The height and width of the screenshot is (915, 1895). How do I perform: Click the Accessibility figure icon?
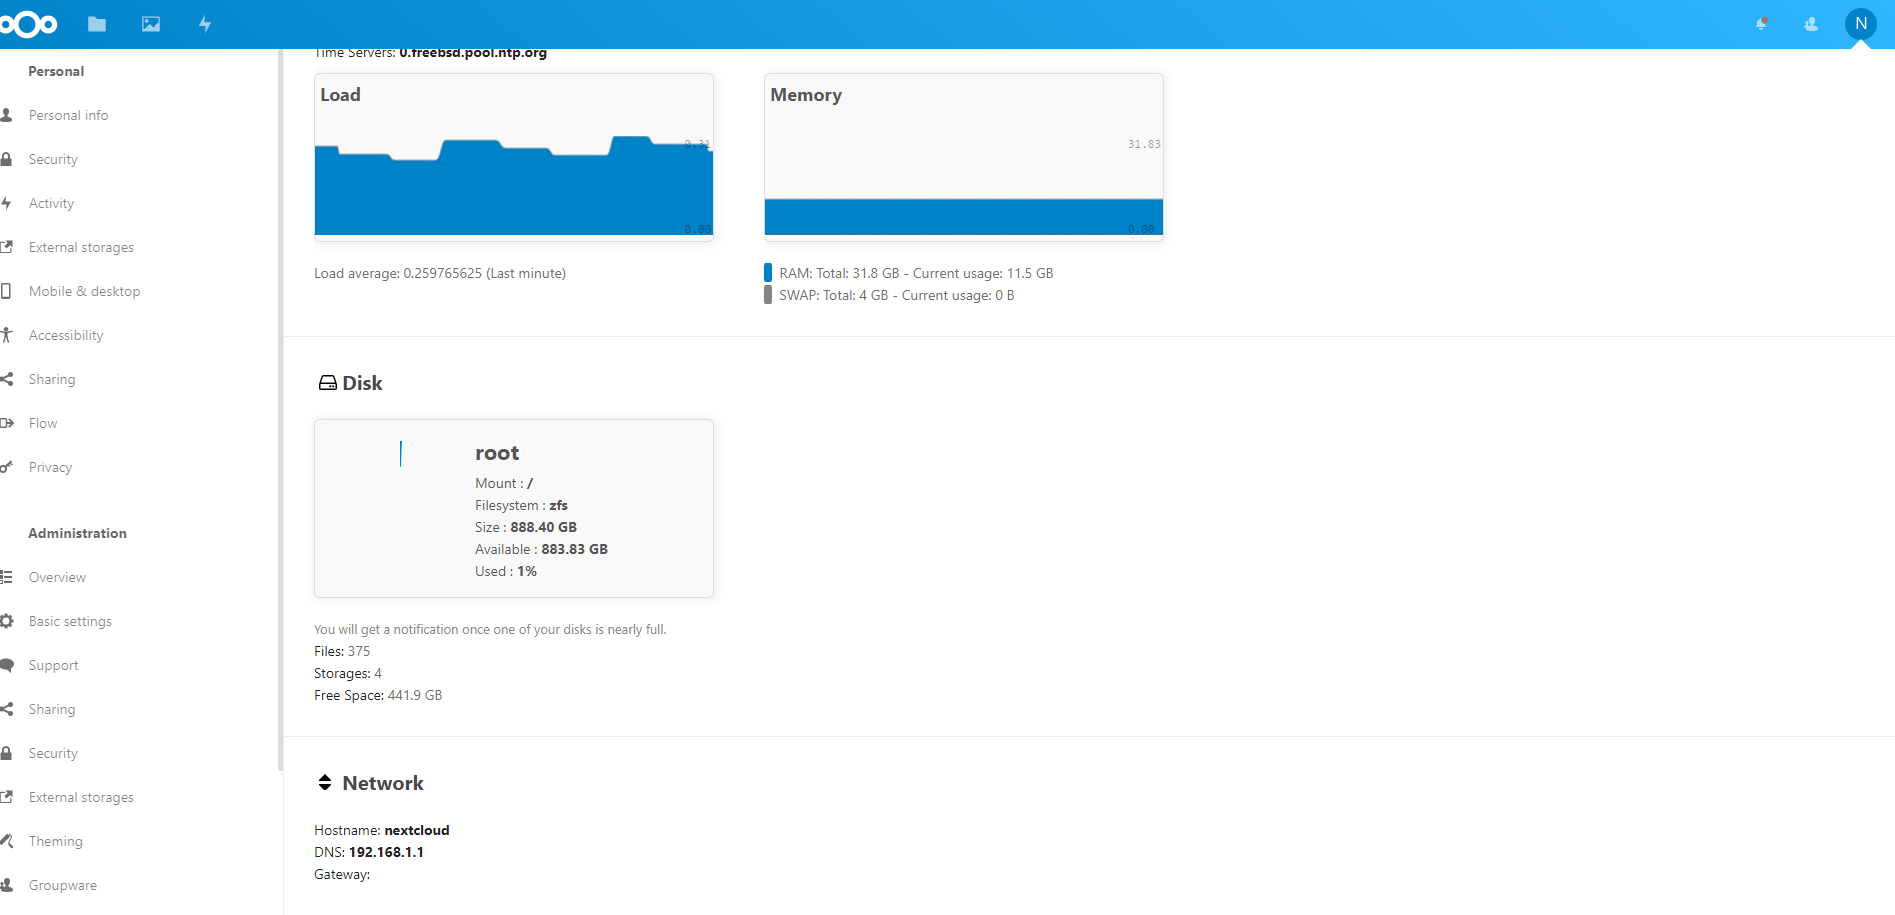tap(6, 335)
